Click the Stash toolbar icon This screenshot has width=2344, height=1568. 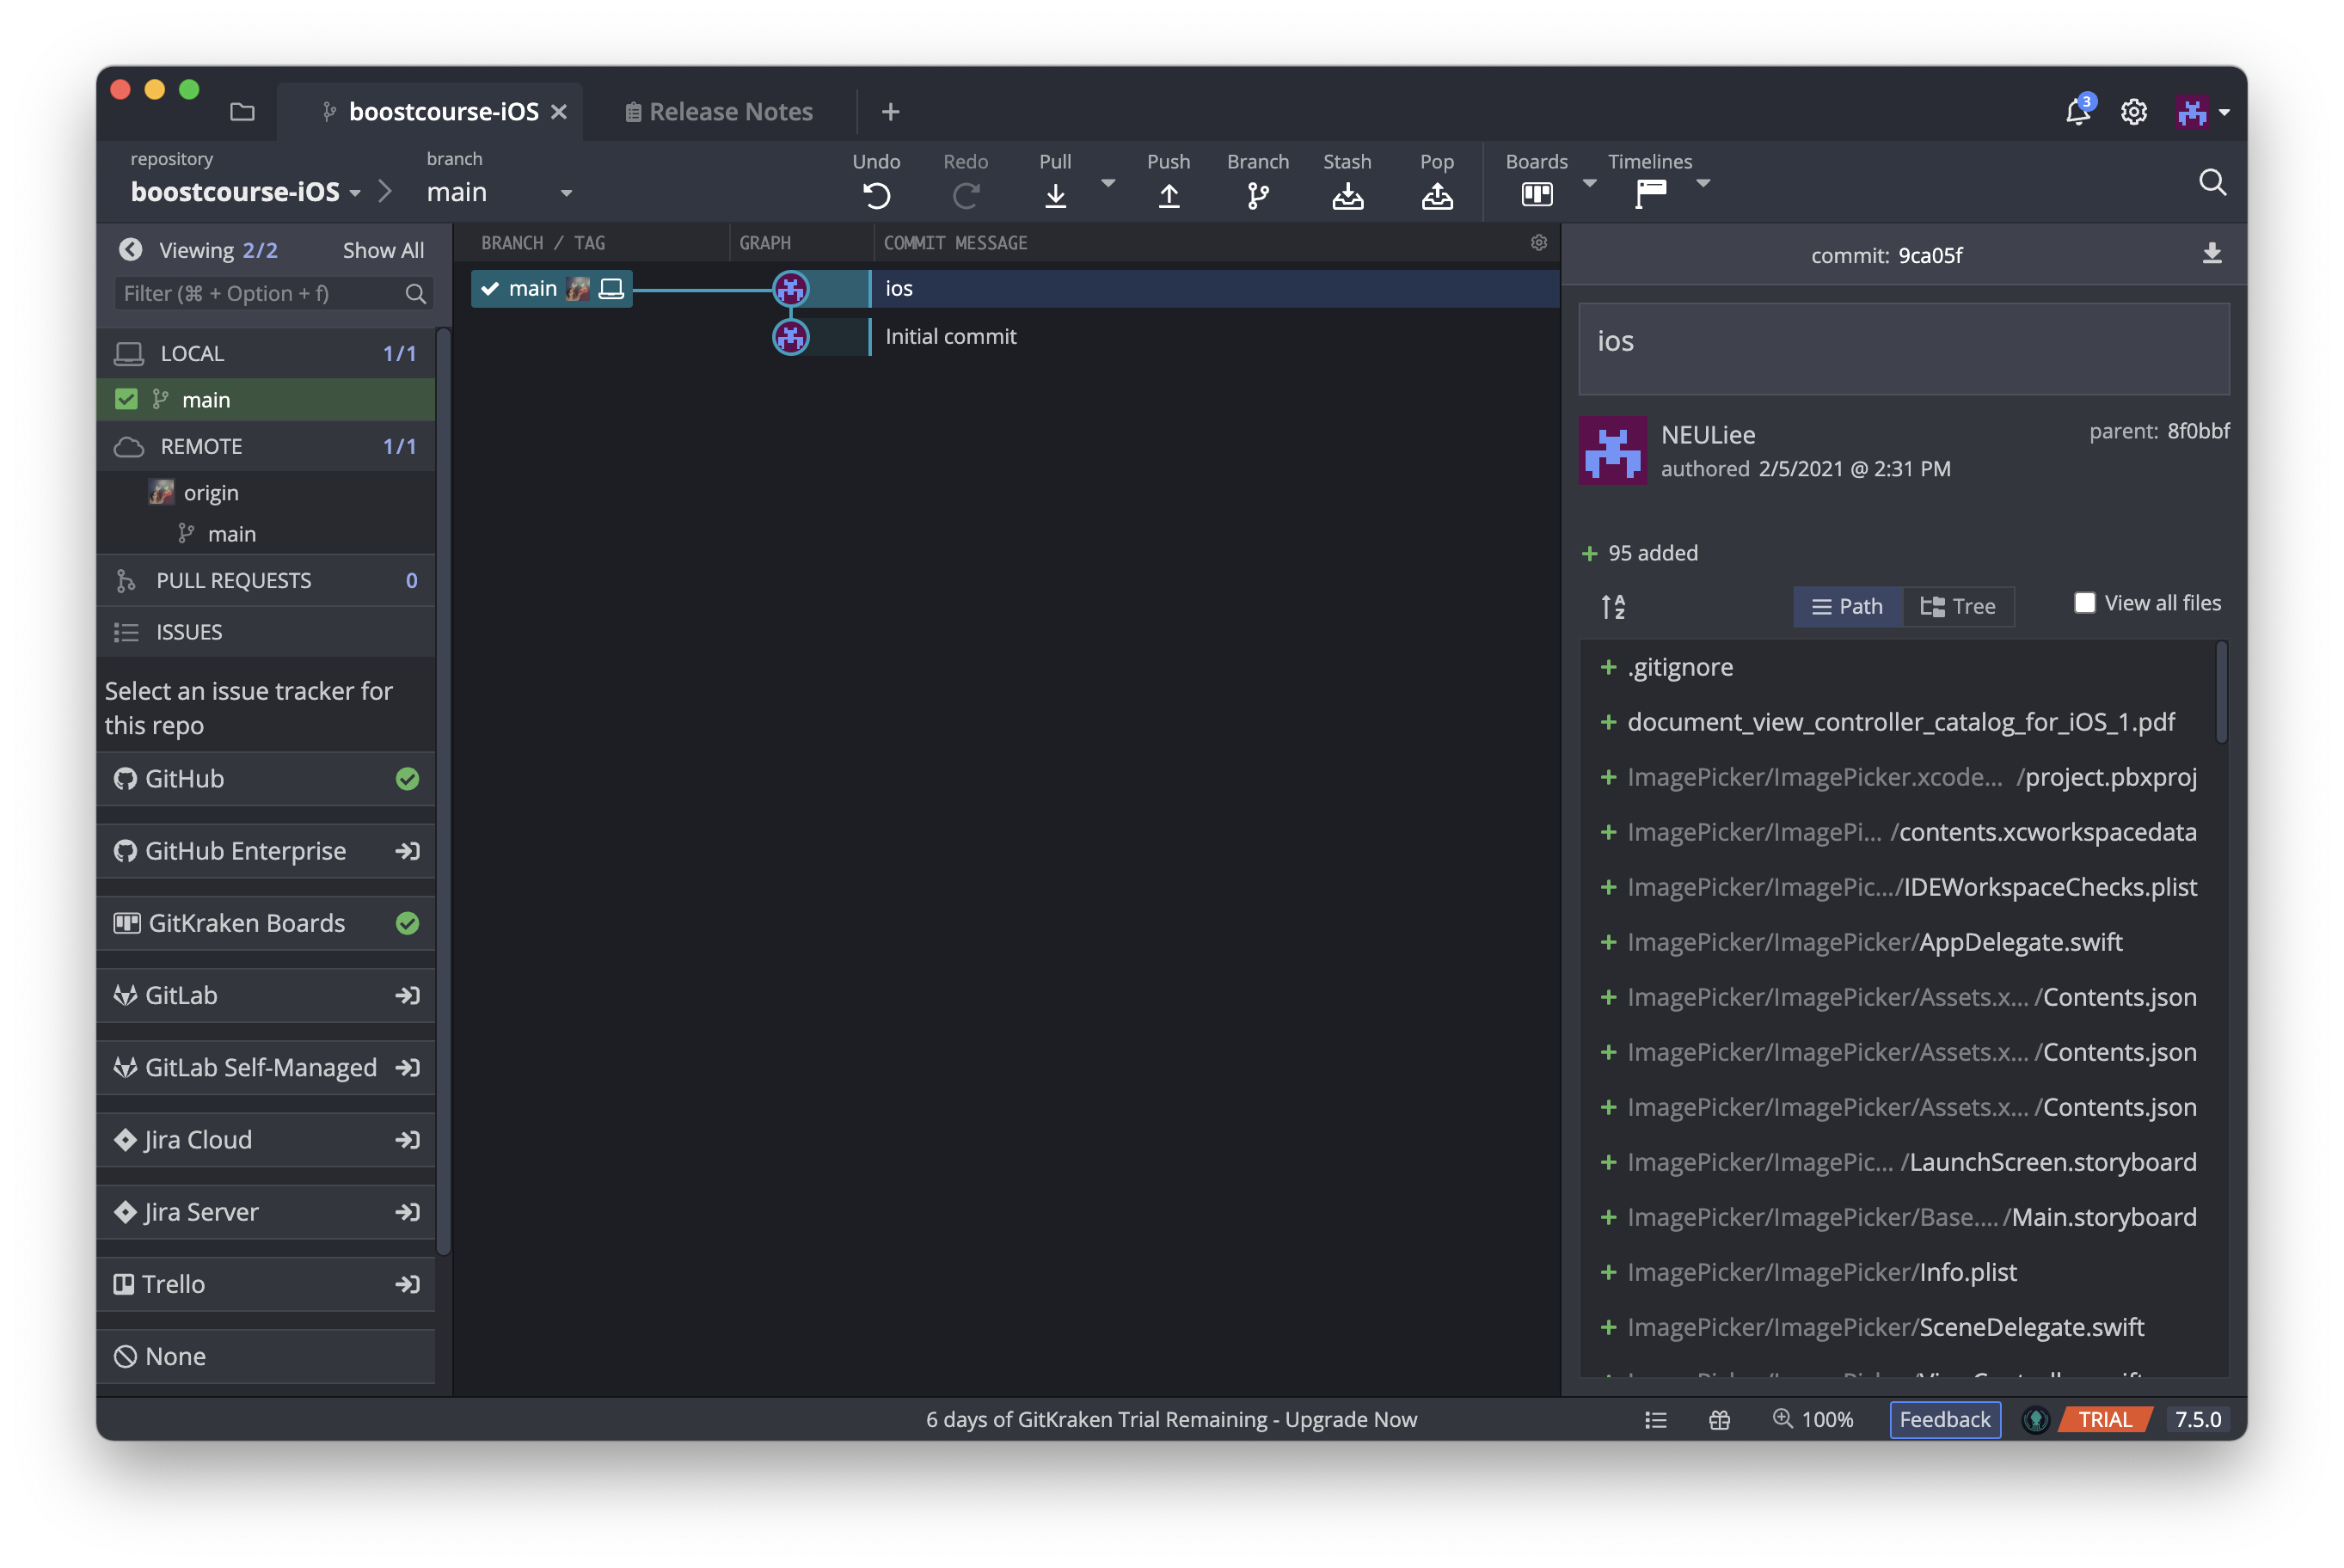(1347, 196)
